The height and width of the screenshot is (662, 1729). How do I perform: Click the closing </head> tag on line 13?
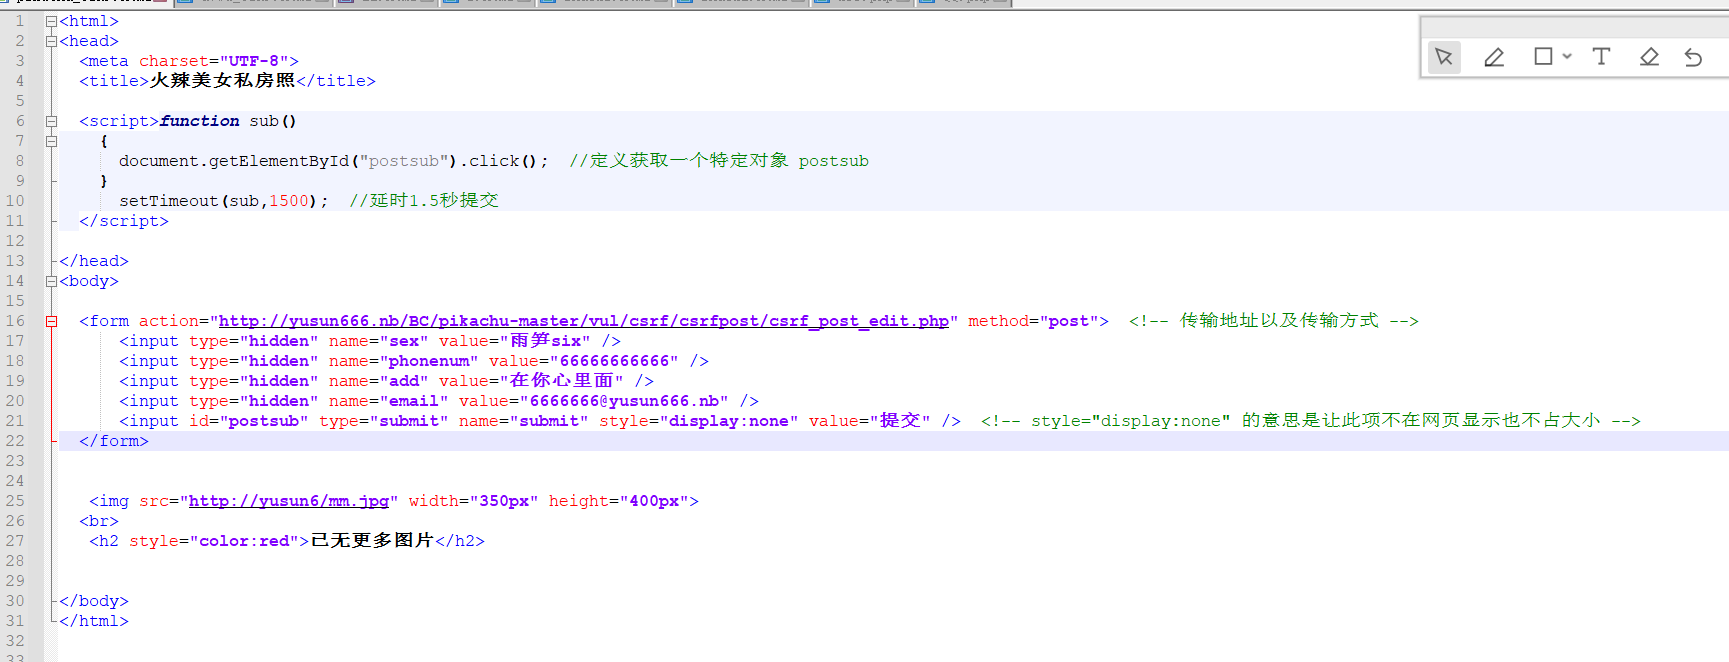94,261
